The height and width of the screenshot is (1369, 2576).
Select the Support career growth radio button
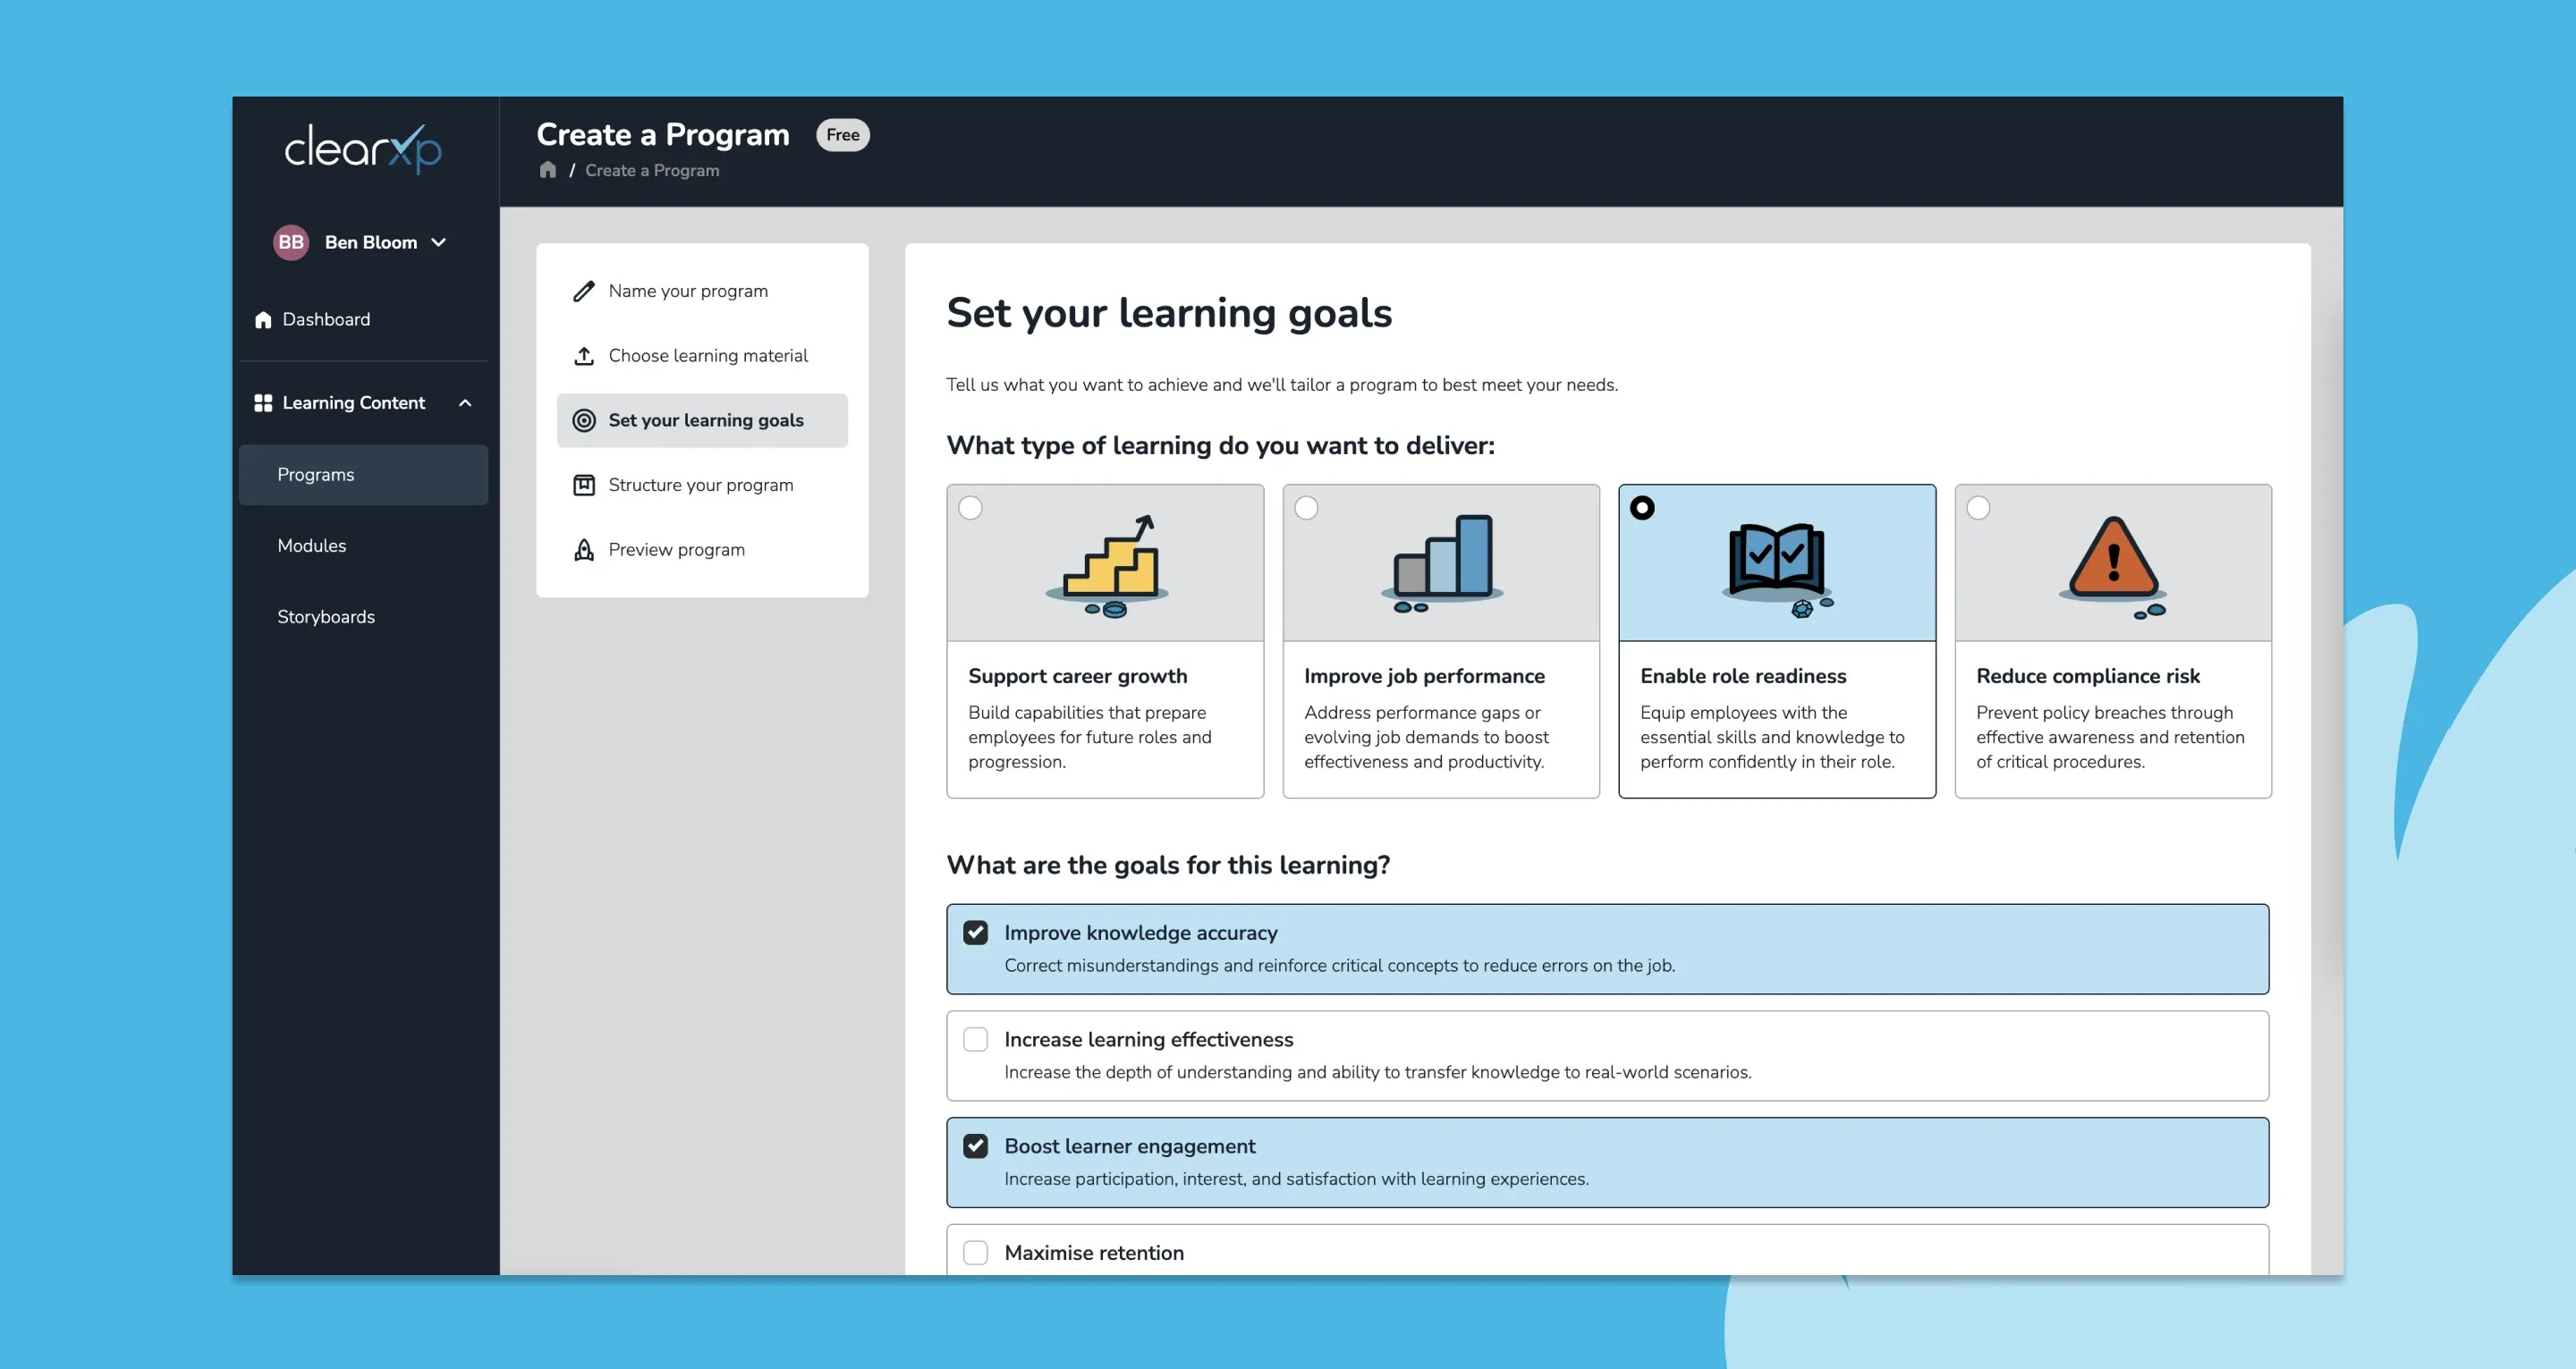(x=970, y=508)
